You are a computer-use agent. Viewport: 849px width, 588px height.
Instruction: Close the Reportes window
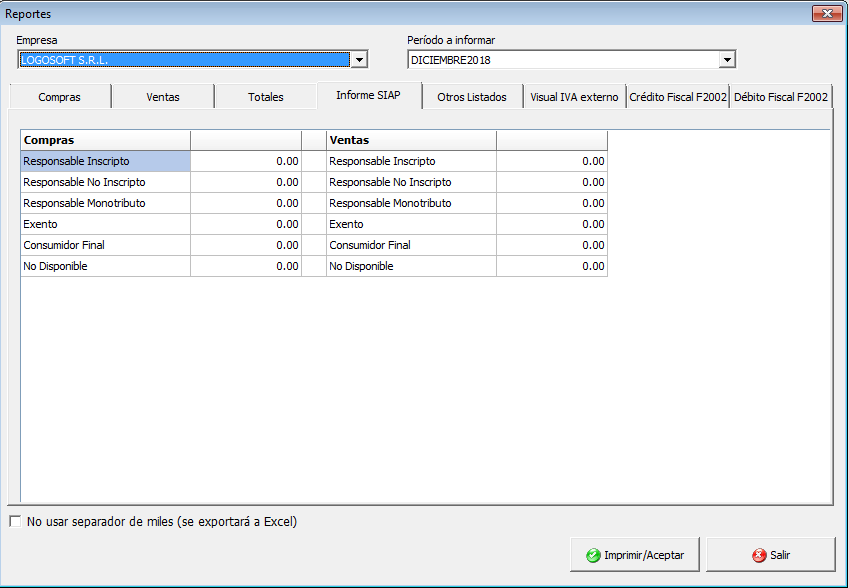coord(827,14)
